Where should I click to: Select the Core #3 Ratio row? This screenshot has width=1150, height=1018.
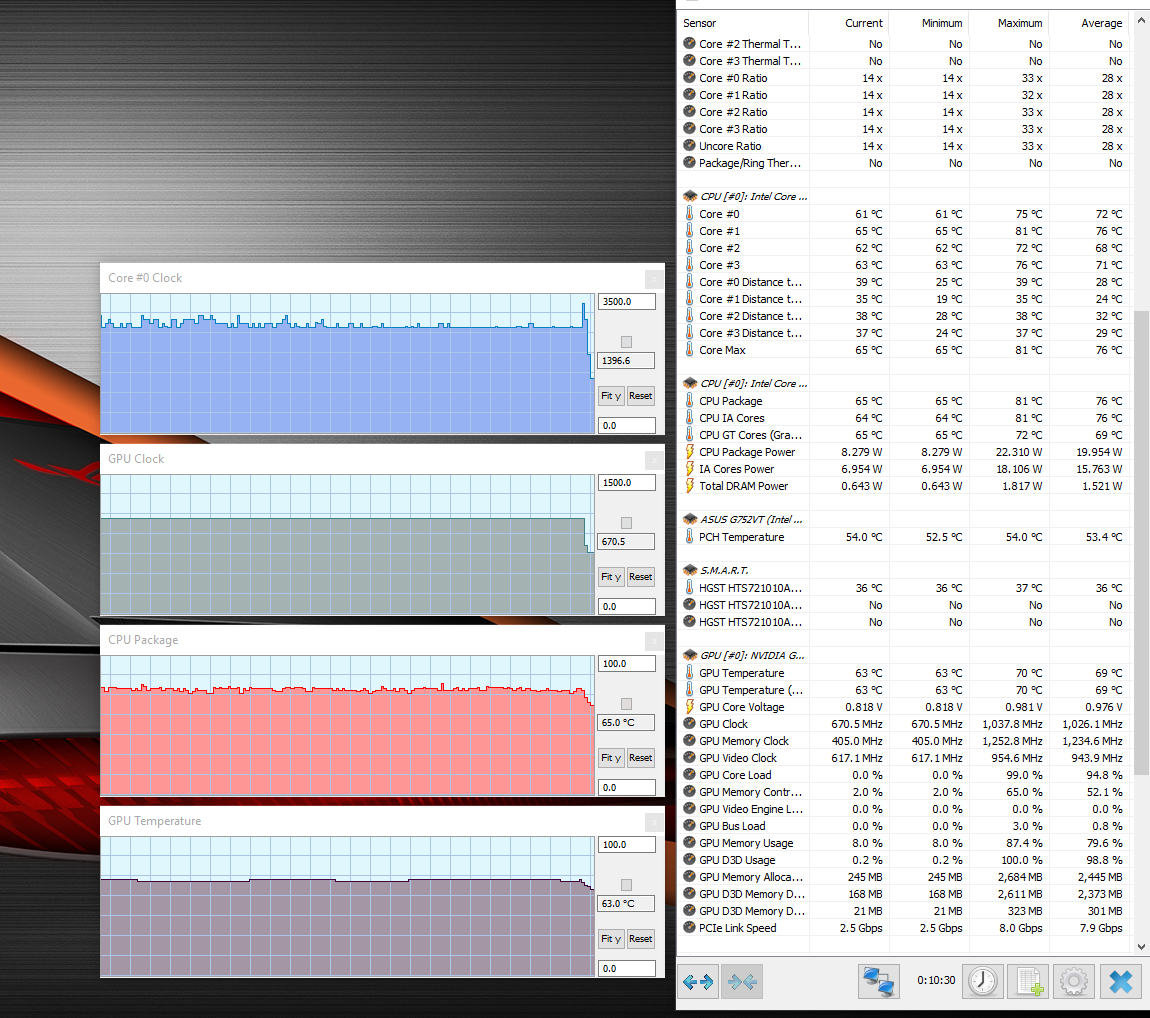[903, 129]
